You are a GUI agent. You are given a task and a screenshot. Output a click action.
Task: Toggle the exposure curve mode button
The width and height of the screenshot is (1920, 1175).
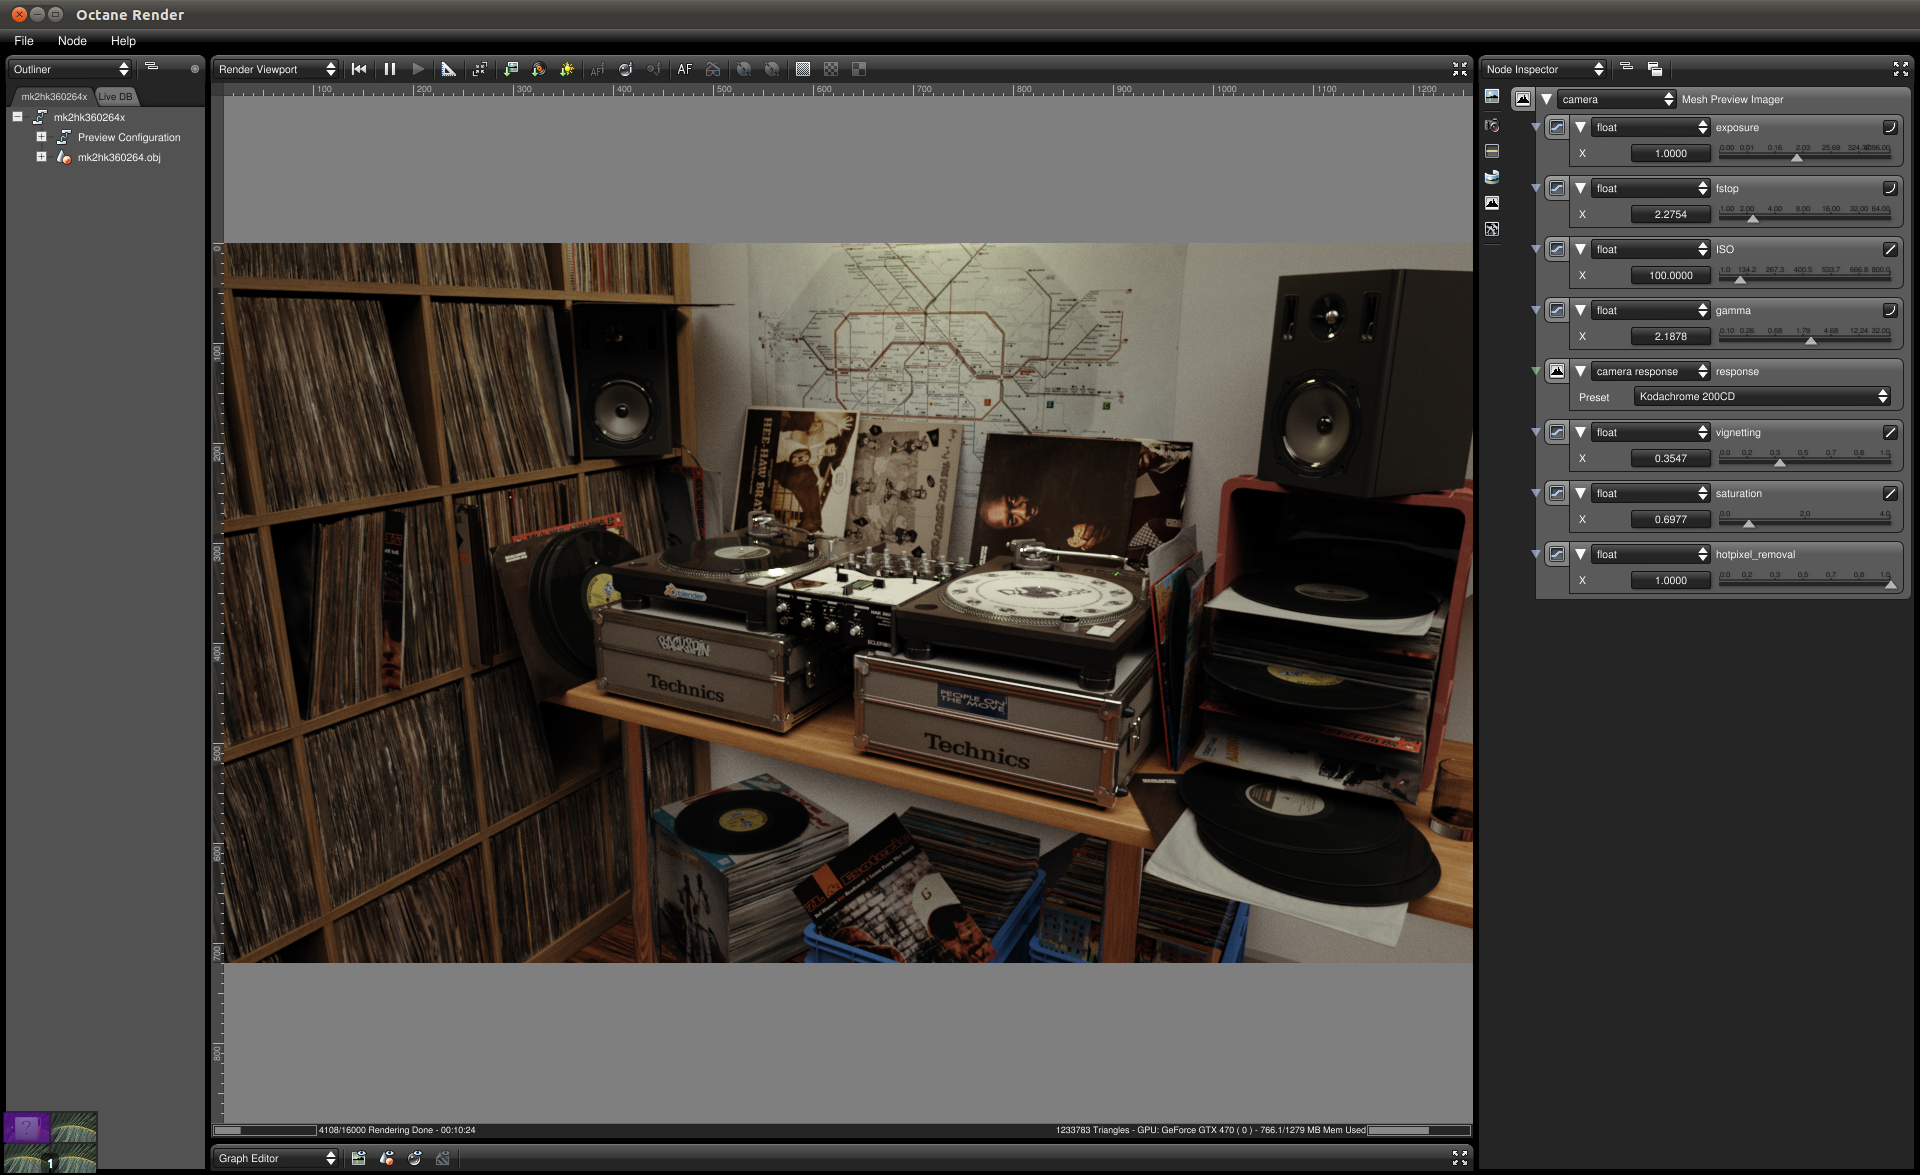(1889, 127)
